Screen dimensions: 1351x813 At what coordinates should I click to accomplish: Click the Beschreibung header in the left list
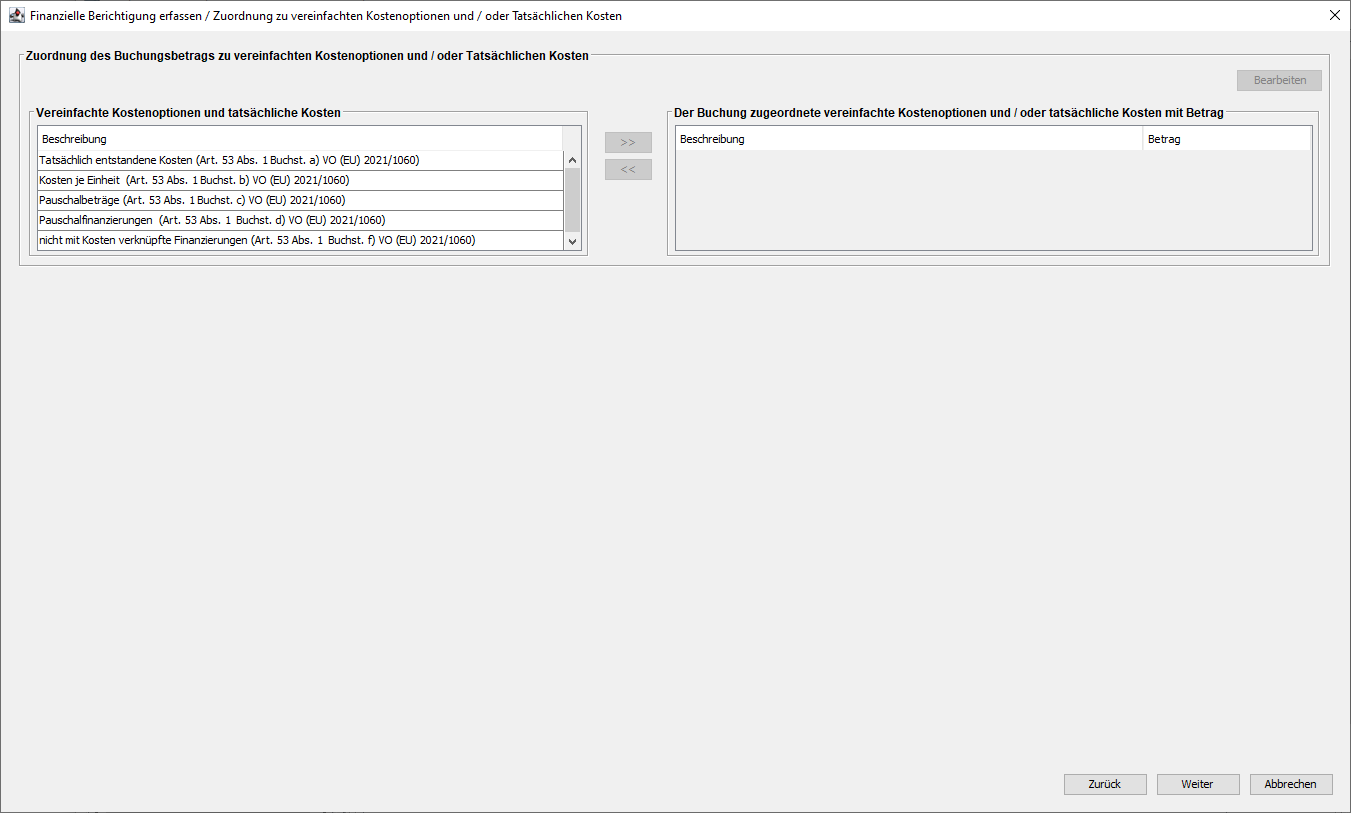(300, 139)
